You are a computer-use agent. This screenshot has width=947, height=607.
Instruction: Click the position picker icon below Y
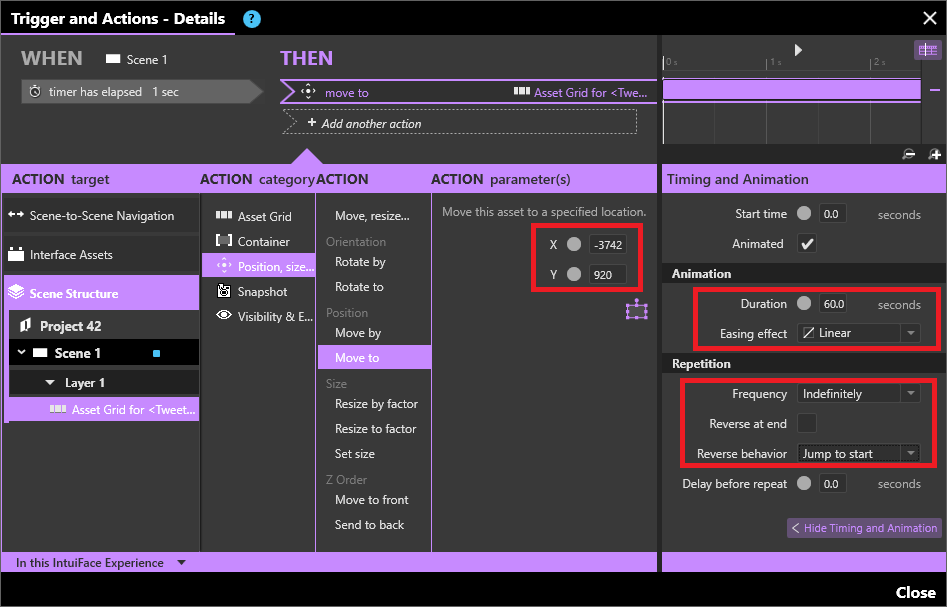pos(636,310)
